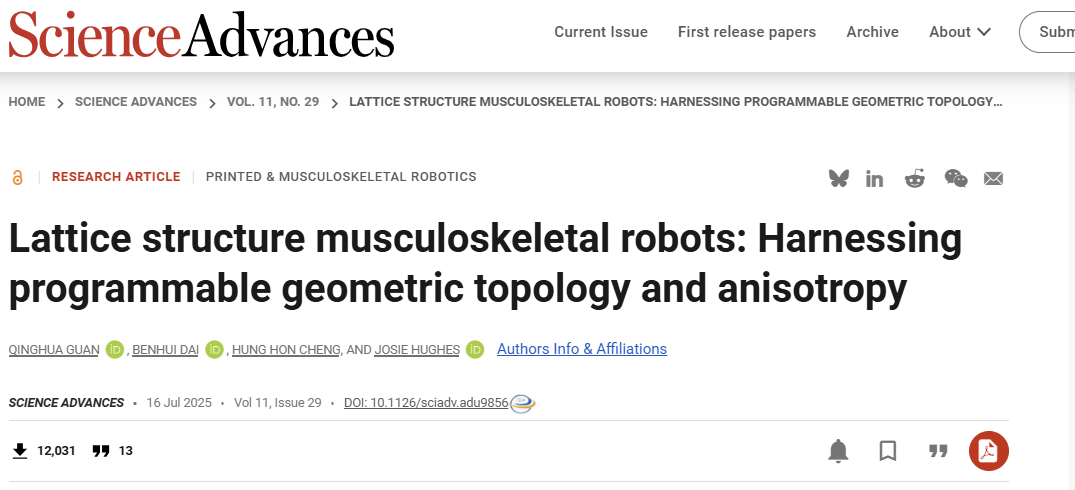Open the red PDF download button
The height and width of the screenshot is (490, 1075).
click(989, 451)
